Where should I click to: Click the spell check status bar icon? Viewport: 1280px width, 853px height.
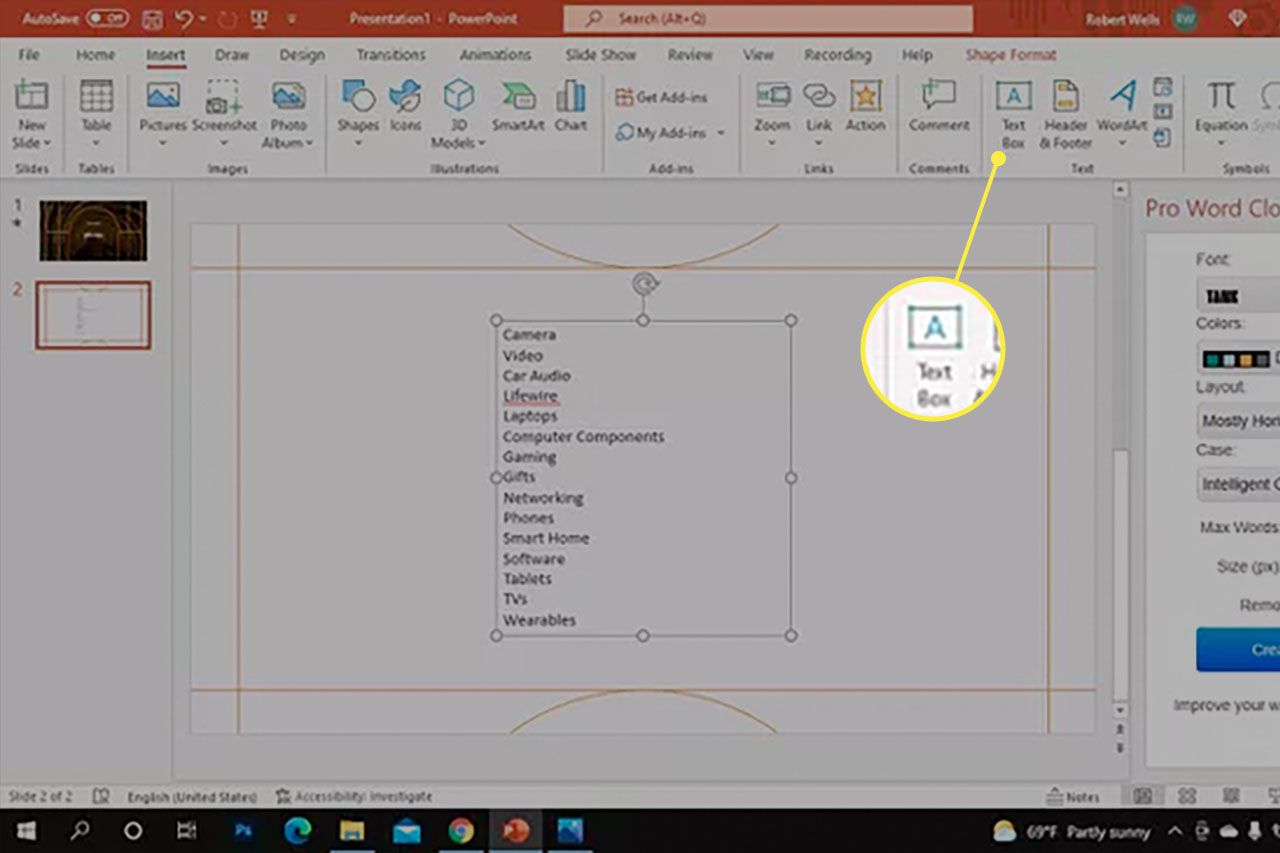100,797
